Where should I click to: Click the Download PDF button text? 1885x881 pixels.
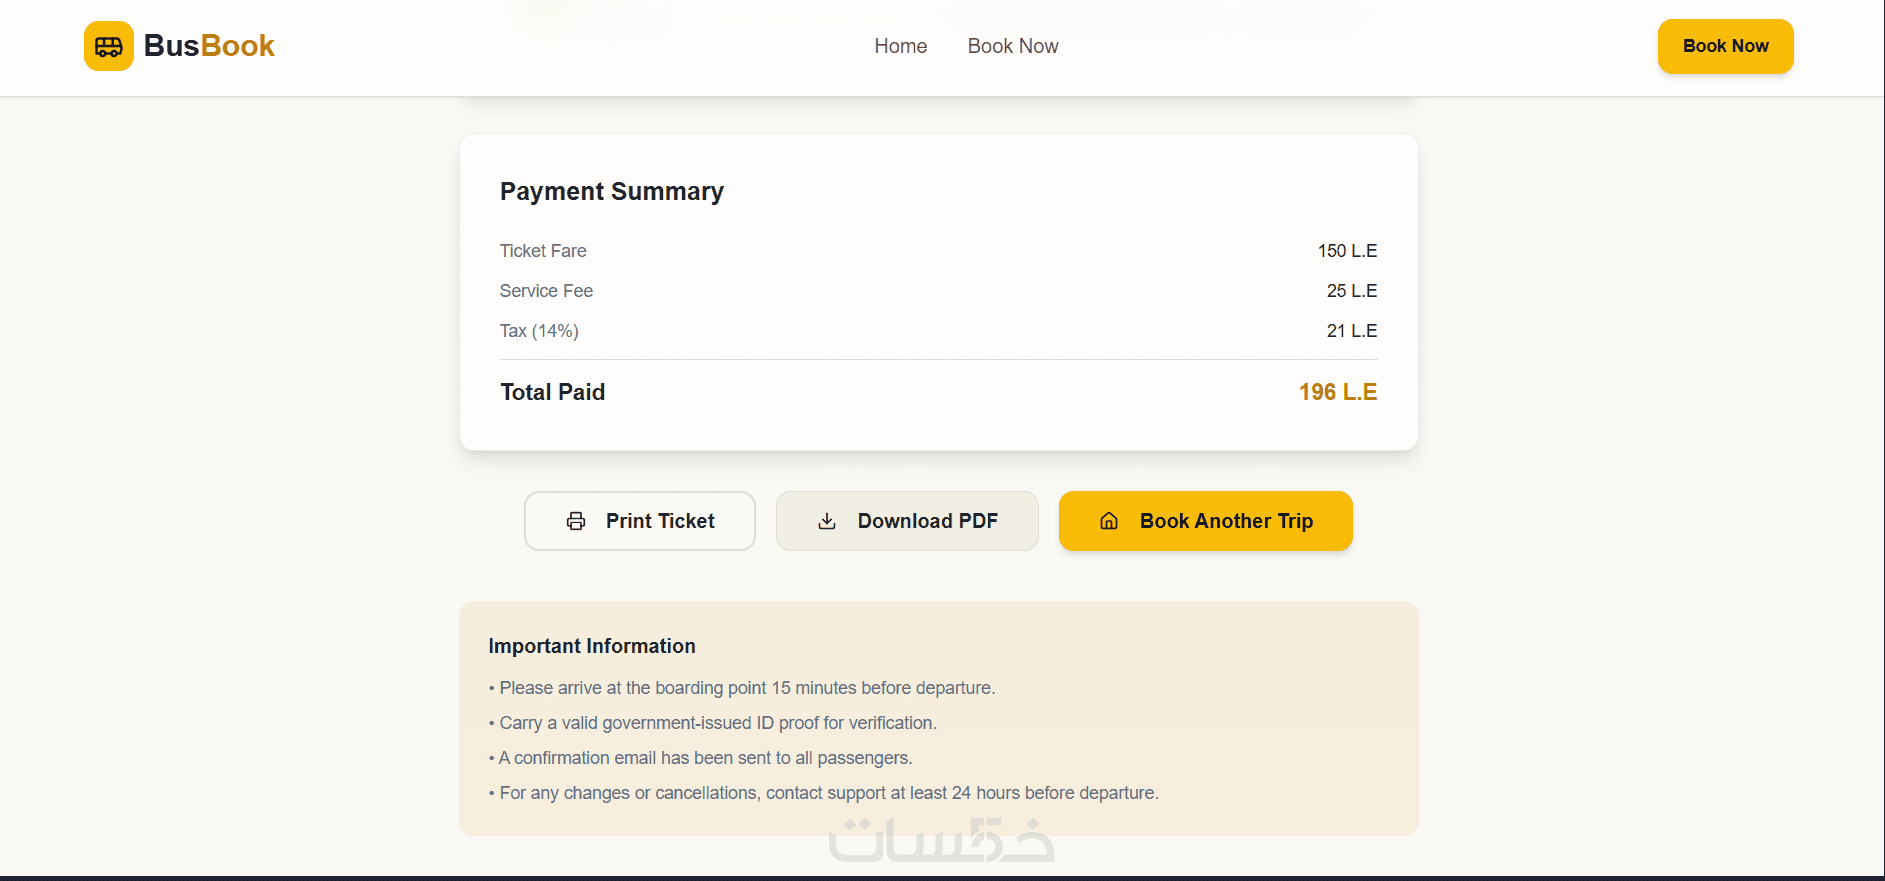coord(927,521)
